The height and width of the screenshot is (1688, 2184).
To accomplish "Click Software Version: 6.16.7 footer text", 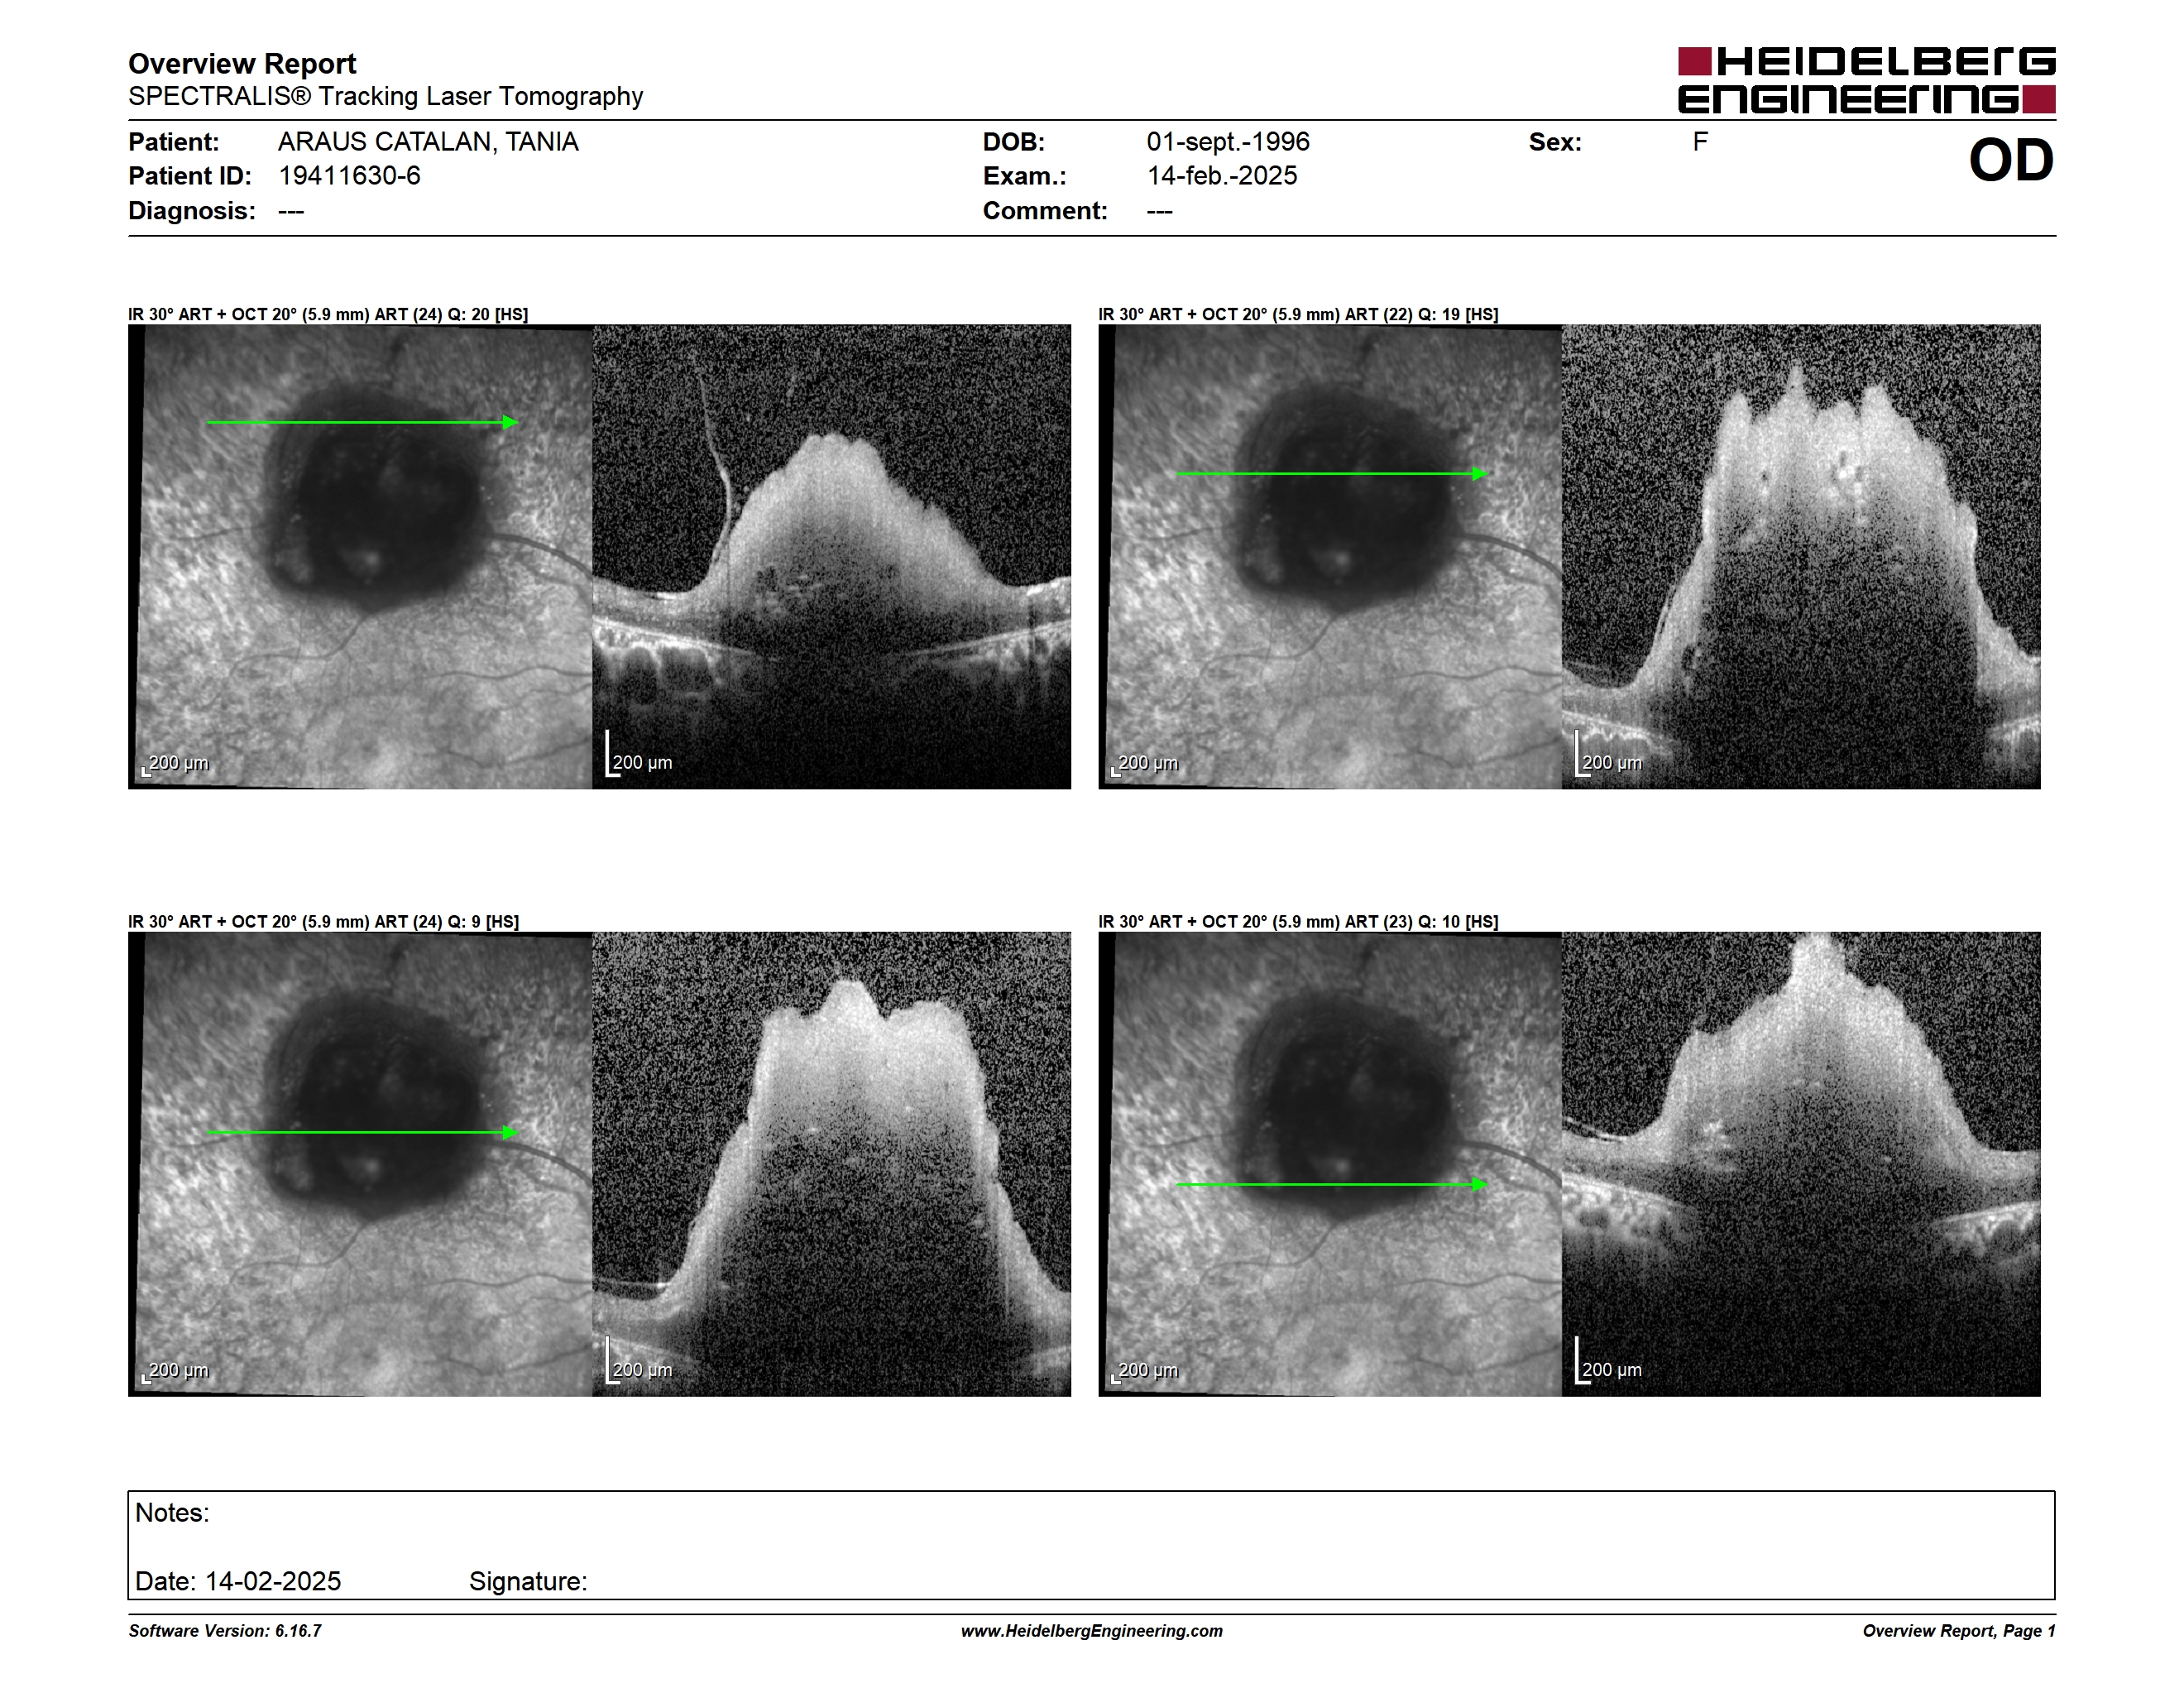I will pyautogui.click(x=225, y=1631).
